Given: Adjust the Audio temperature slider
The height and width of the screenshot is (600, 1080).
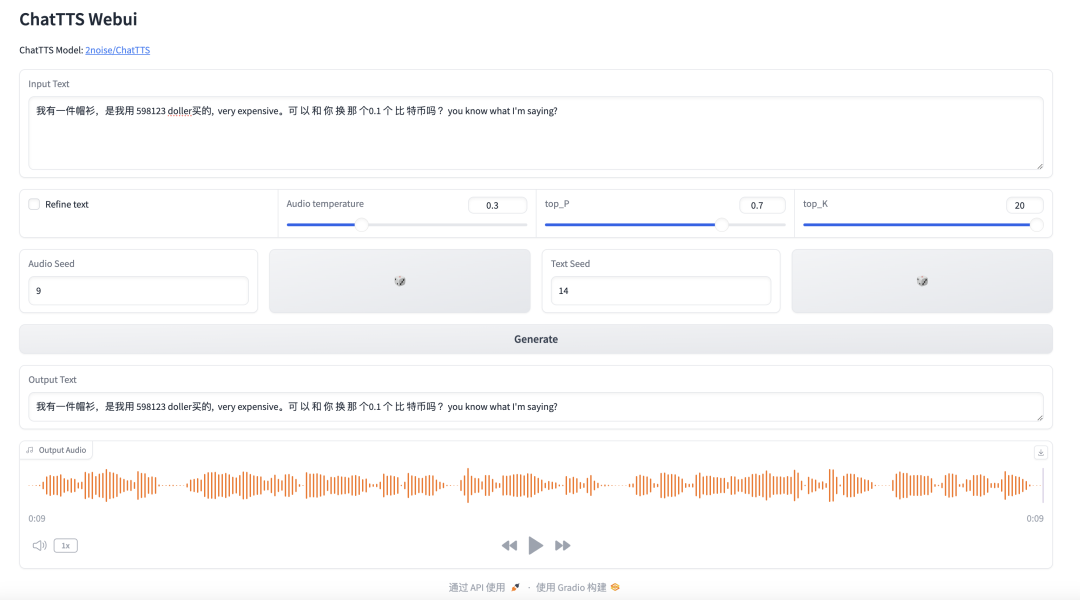Looking at the screenshot, I should [x=361, y=225].
